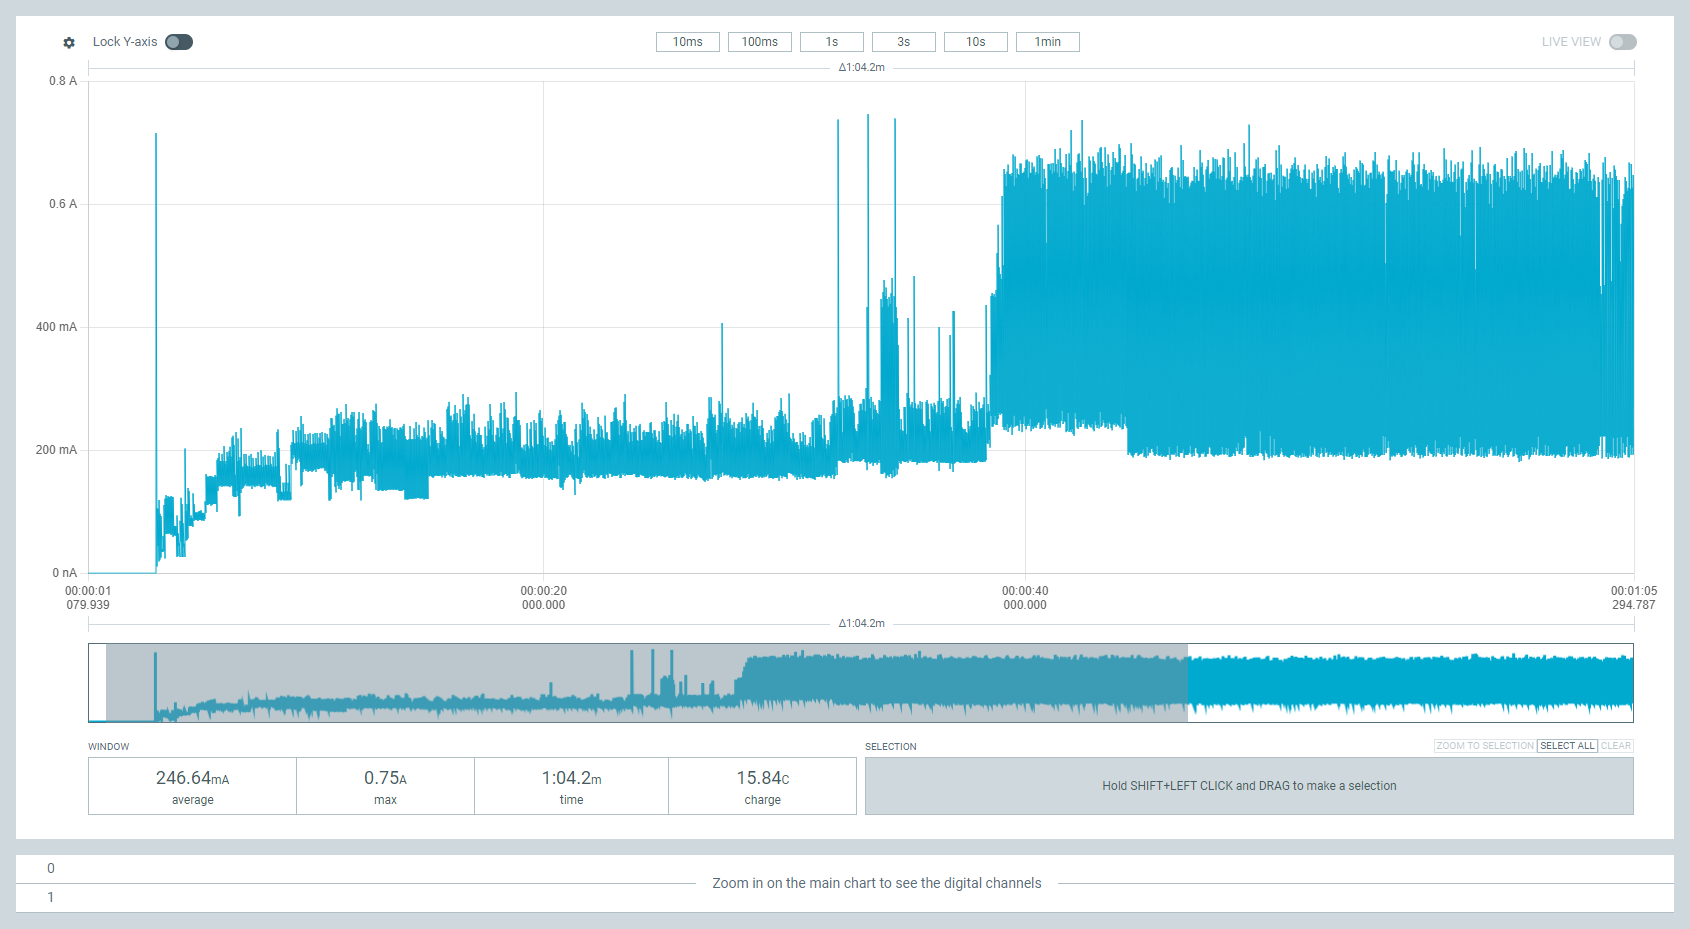Screen dimensions: 1690x929
Task: Enable the Live View toggle
Action: click(x=1622, y=42)
